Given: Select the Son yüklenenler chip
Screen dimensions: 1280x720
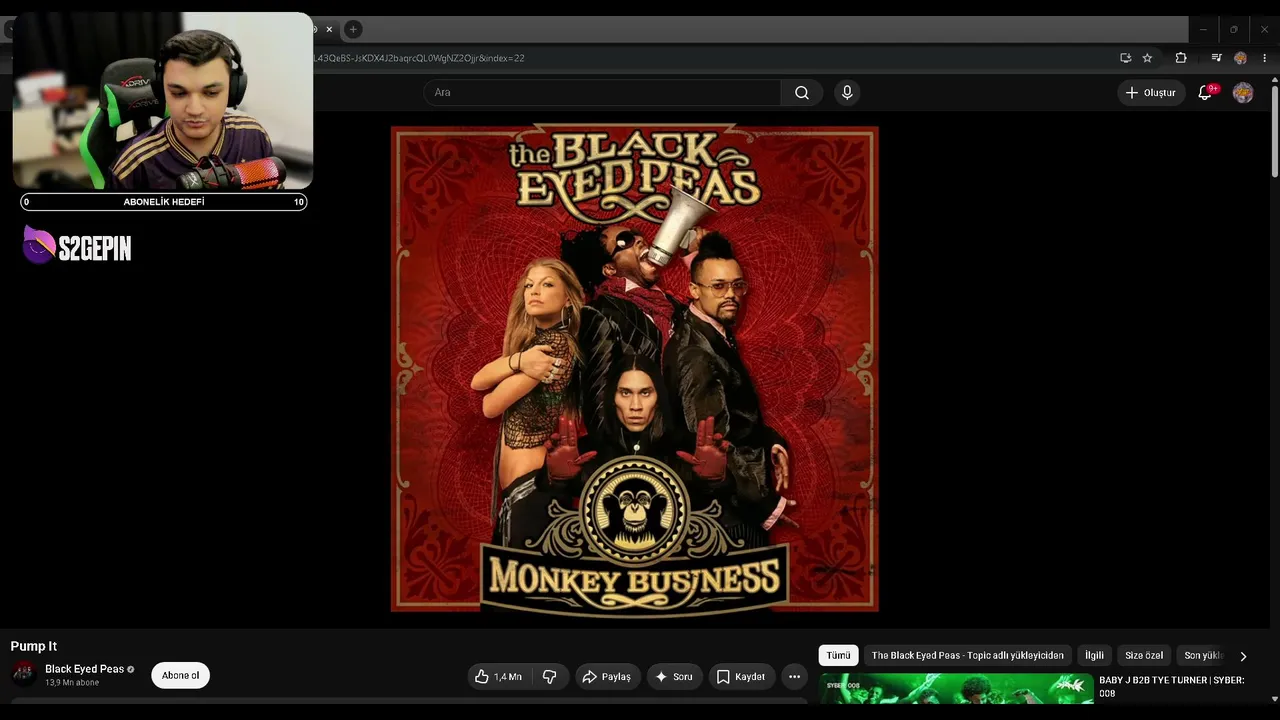Looking at the screenshot, I should pyautogui.click(x=1203, y=656).
